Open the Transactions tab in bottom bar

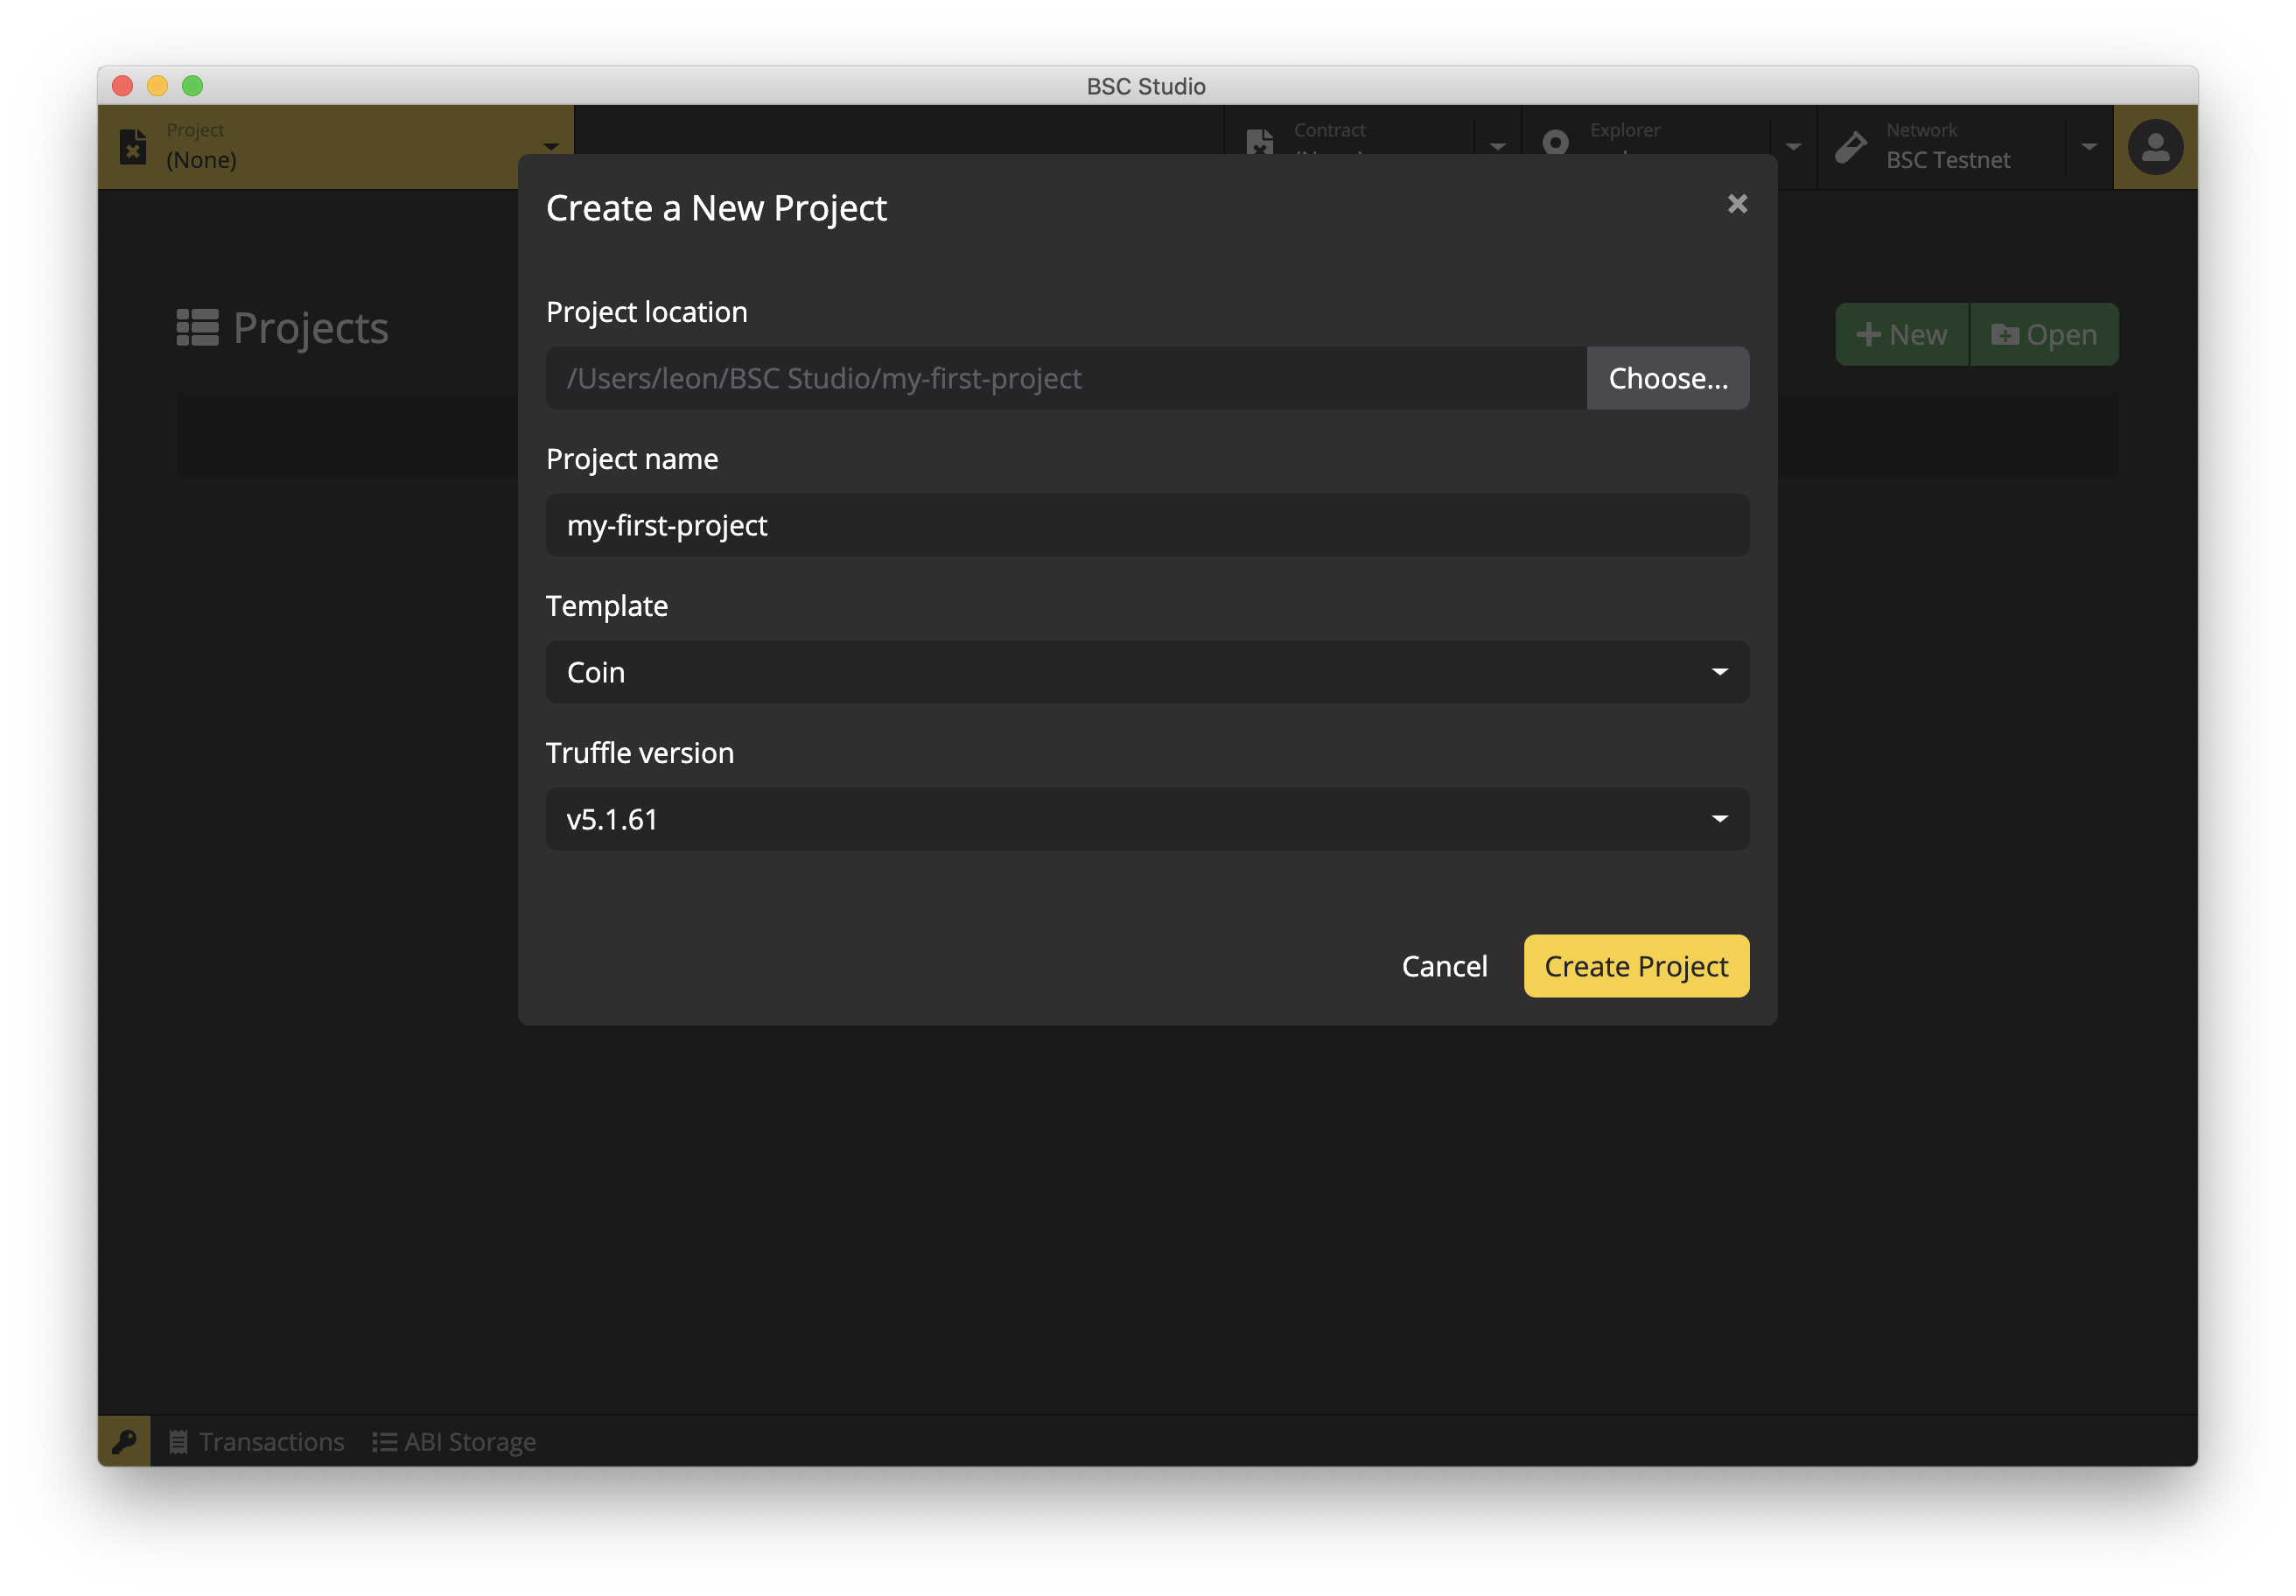coord(257,1441)
